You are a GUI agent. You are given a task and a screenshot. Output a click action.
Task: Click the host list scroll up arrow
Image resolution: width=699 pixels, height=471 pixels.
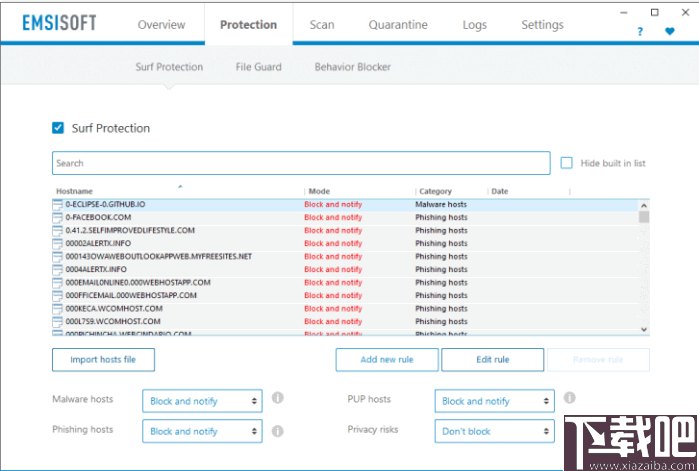[x=644, y=205]
